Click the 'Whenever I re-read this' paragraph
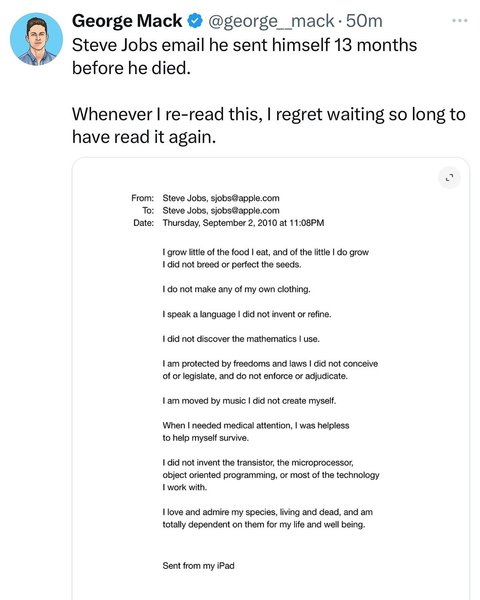The width and height of the screenshot is (480, 600). (x=269, y=126)
